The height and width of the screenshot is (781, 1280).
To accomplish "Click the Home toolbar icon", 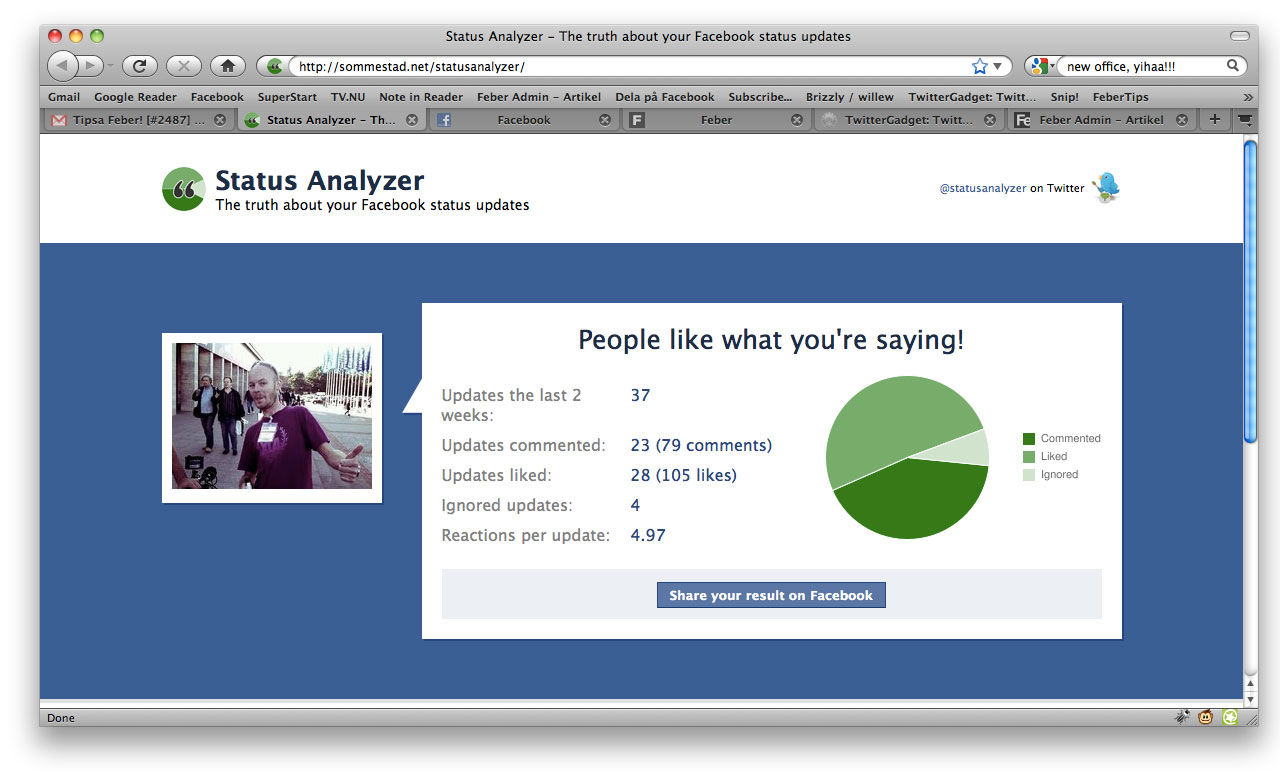I will [x=227, y=65].
